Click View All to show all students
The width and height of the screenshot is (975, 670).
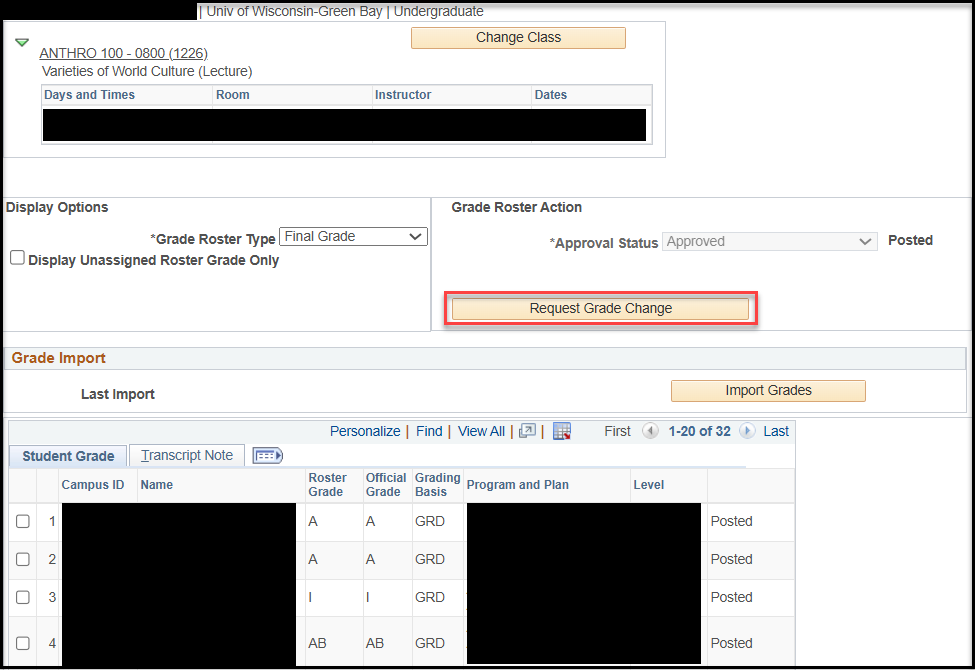point(481,431)
